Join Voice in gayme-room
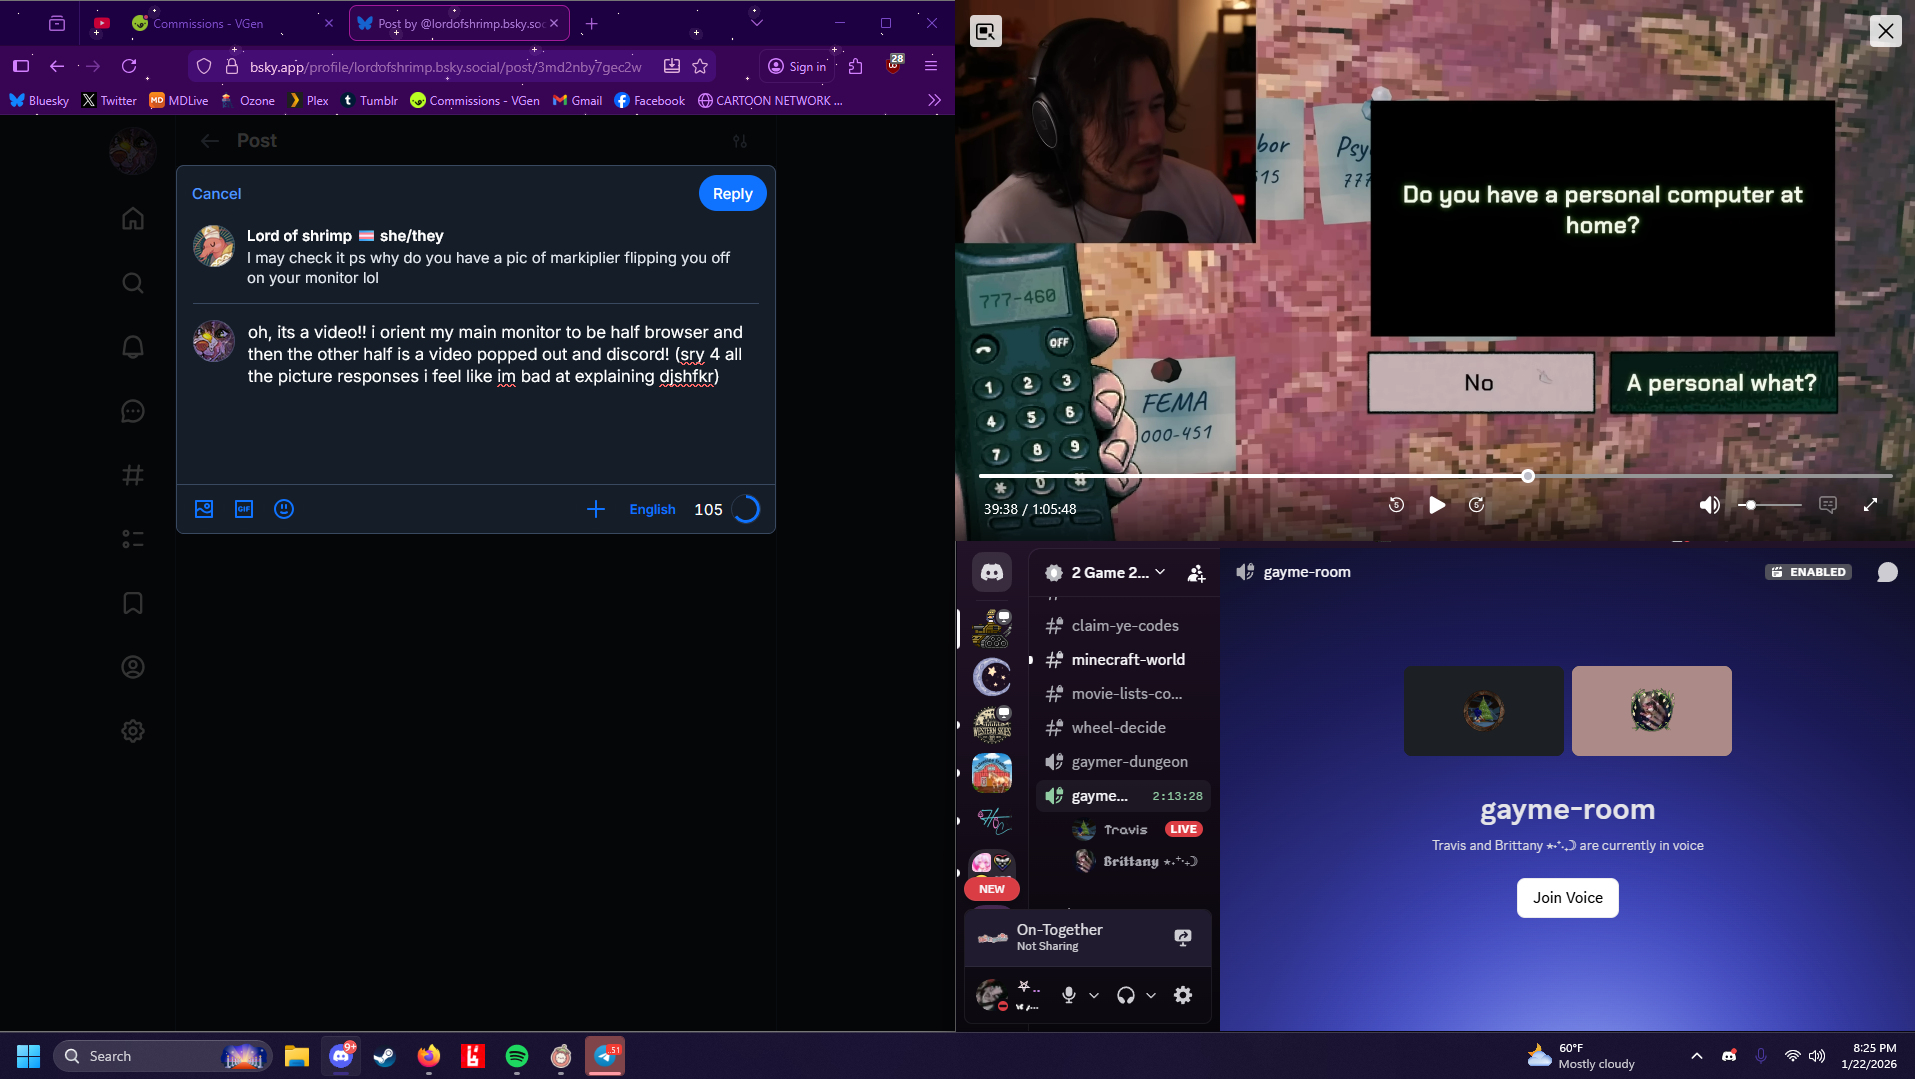 pos(1567,897)
